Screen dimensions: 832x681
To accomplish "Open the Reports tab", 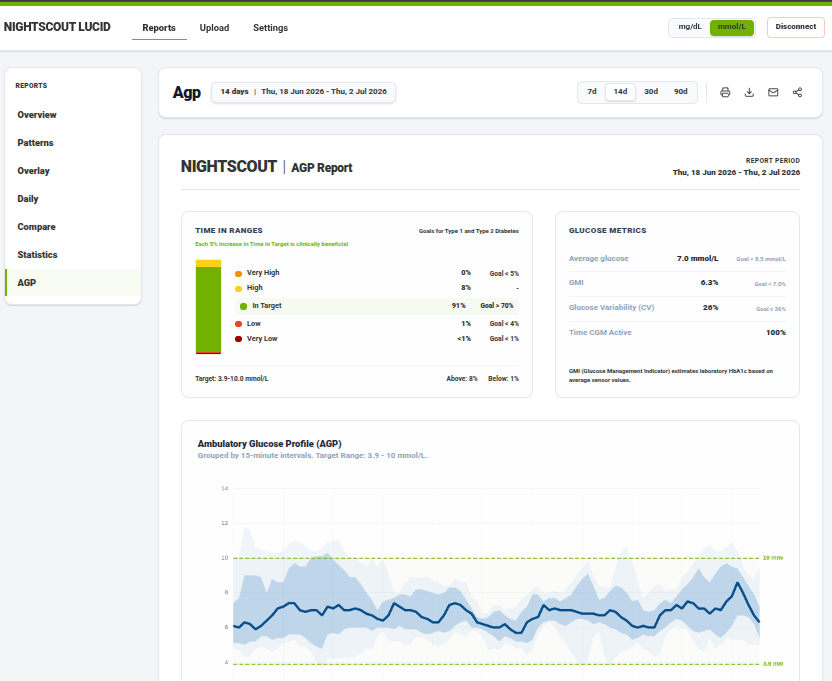I will tap(159, 28).
